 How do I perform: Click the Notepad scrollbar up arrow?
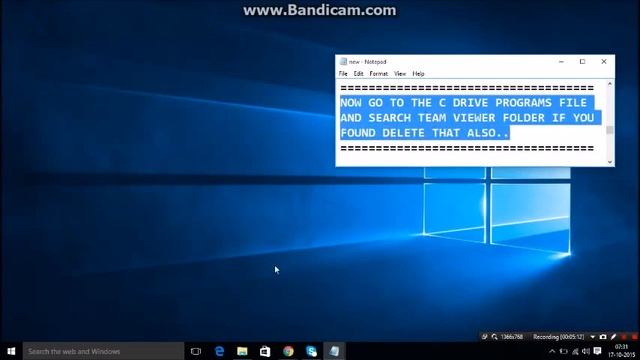pos(610,84)
